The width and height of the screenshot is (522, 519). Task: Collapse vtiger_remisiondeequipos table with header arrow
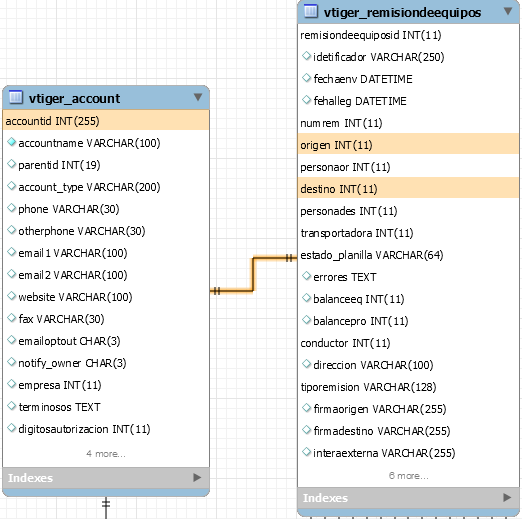click(x=508, y=11)
